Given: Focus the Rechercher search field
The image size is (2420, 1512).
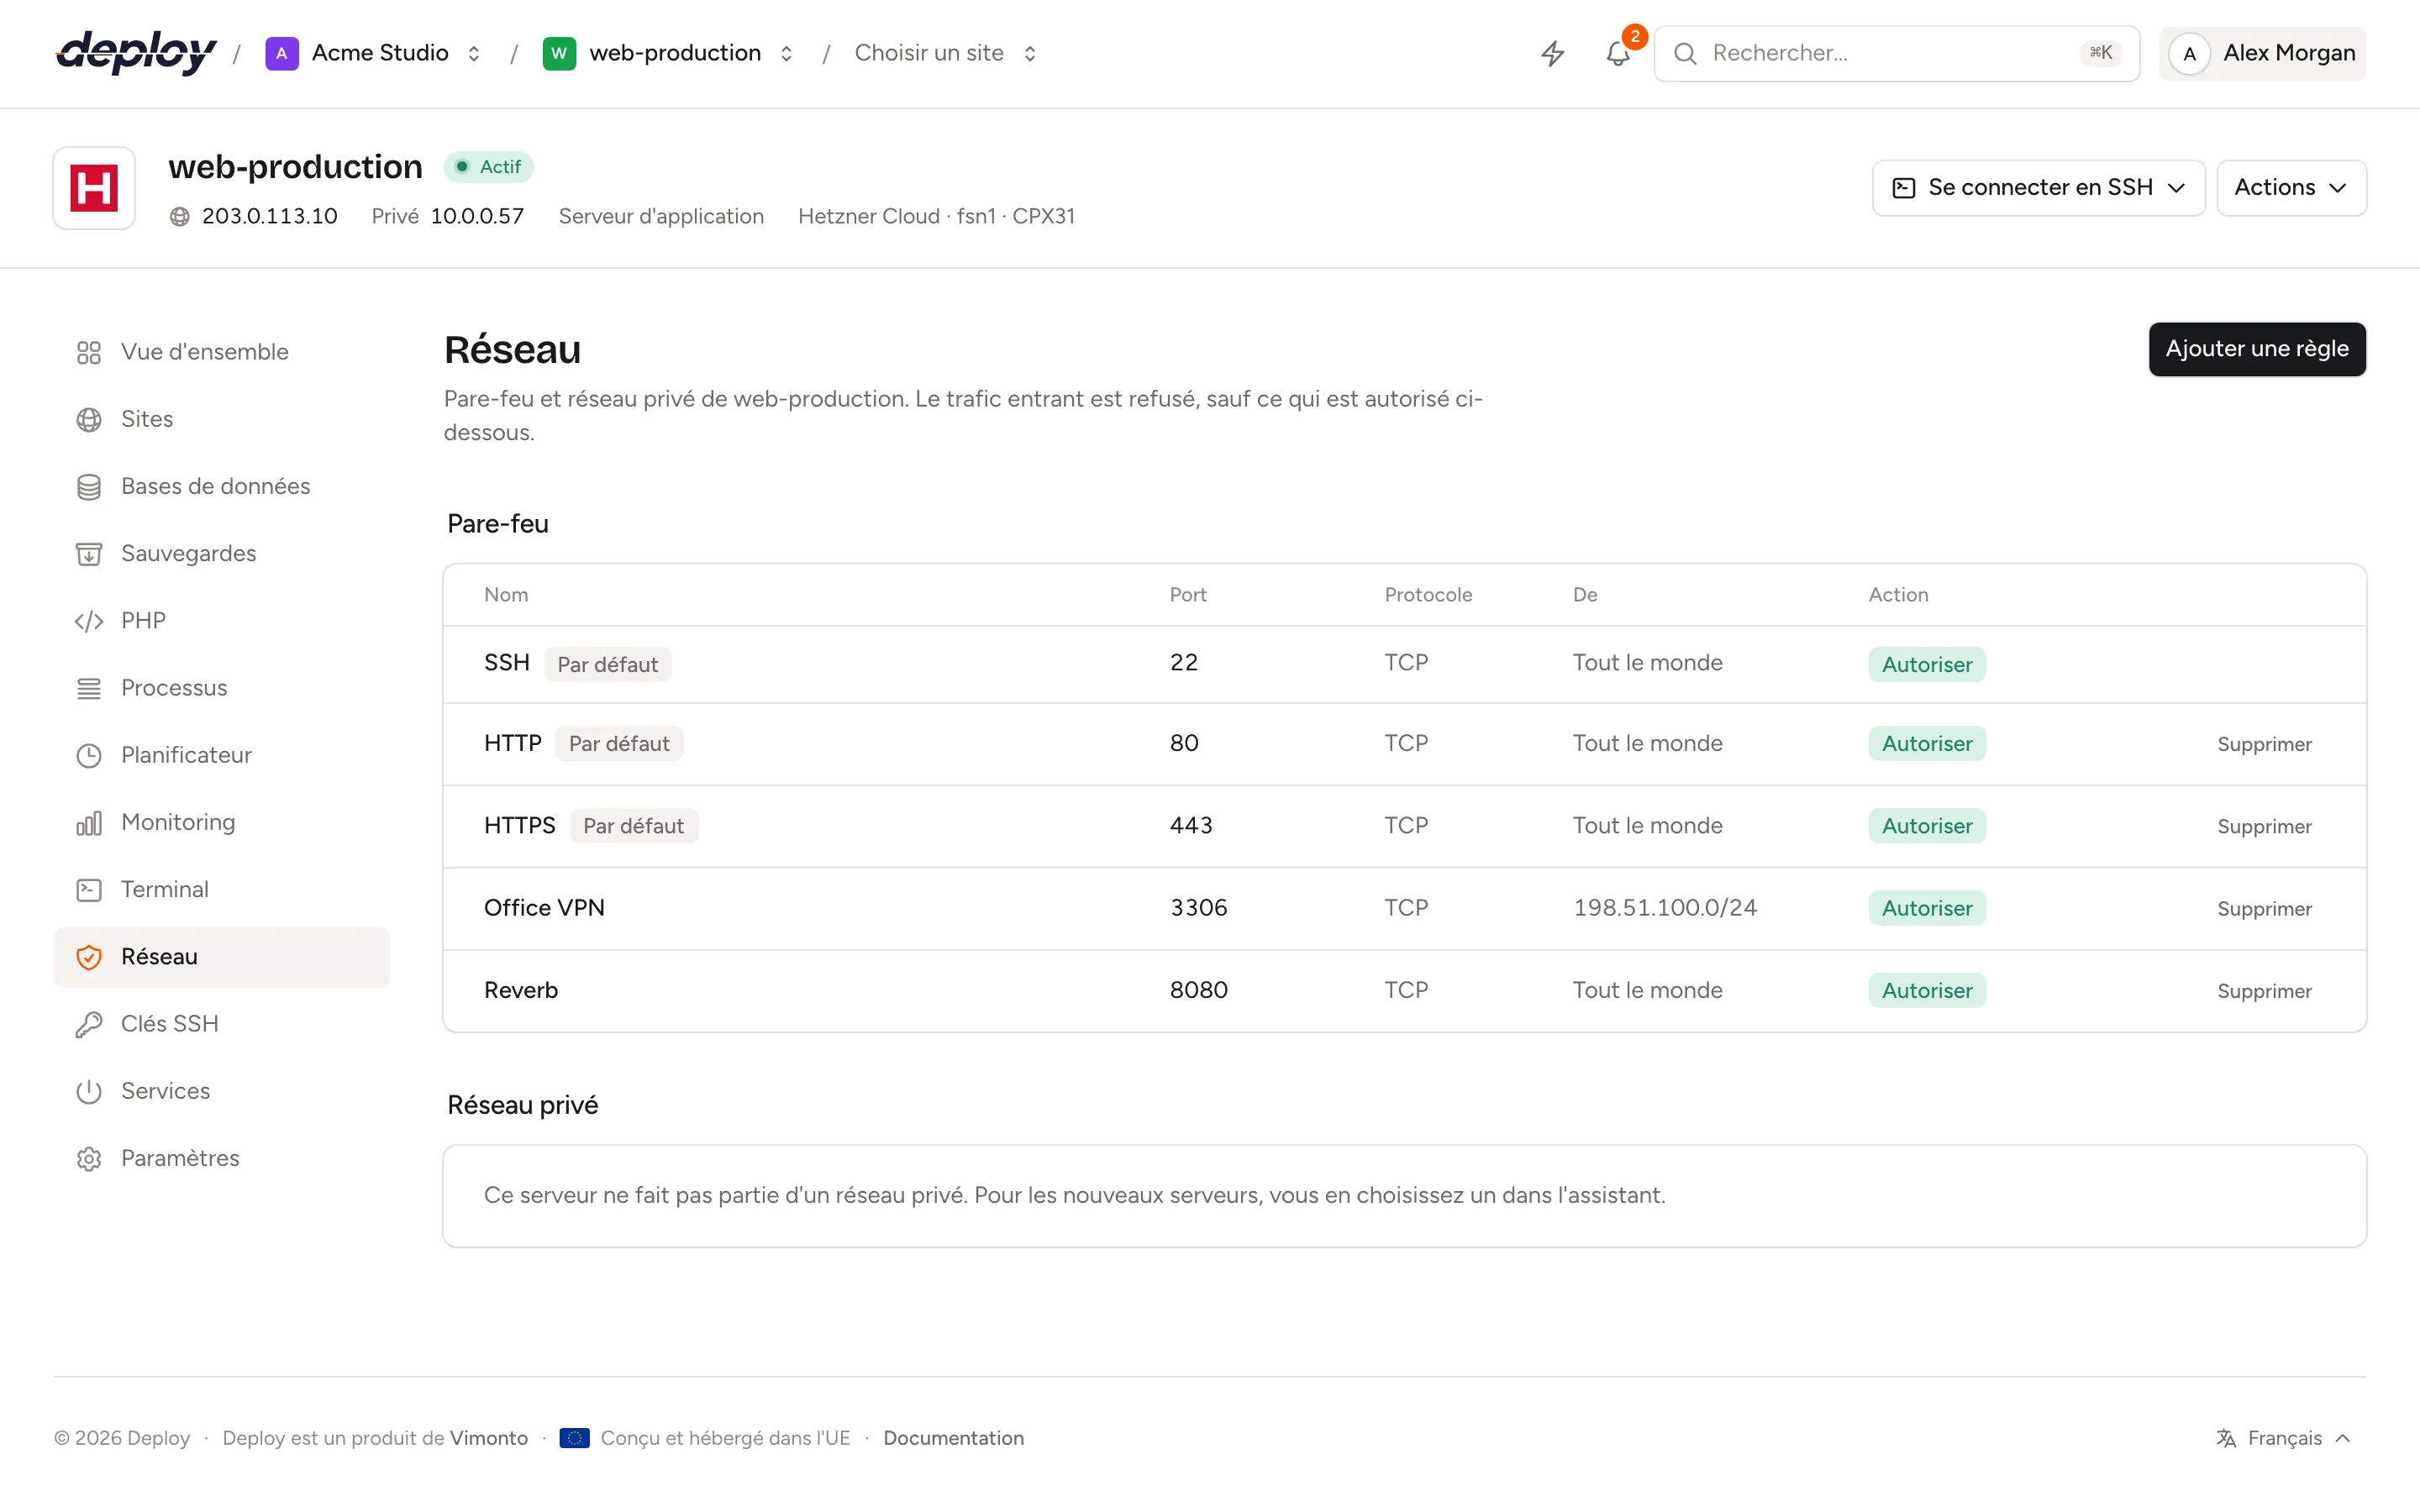Looking at the screenshot, I should coord(1896,54).
